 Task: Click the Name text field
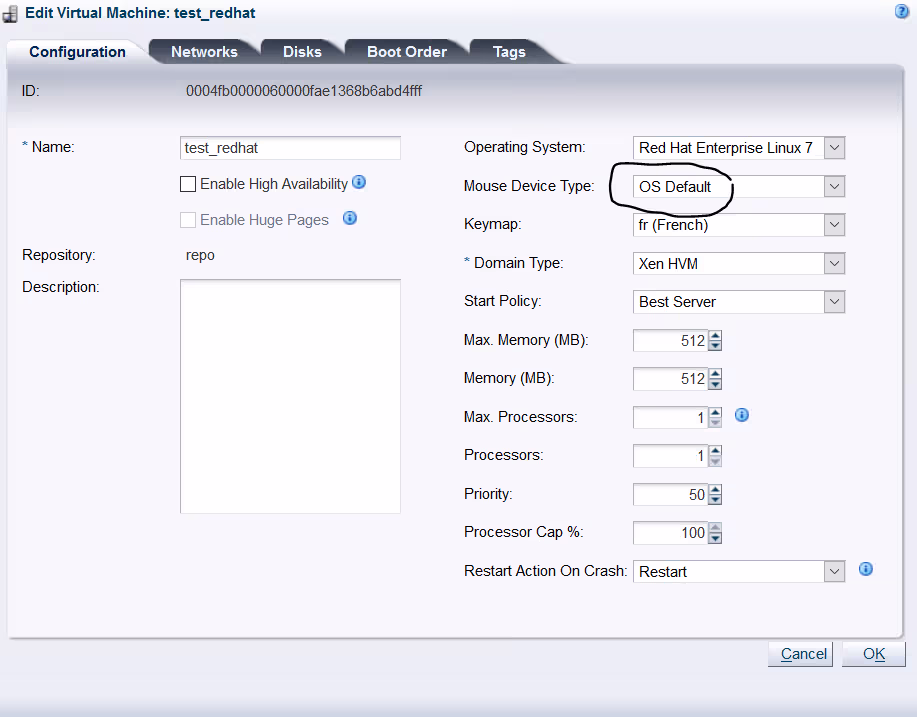290,148
